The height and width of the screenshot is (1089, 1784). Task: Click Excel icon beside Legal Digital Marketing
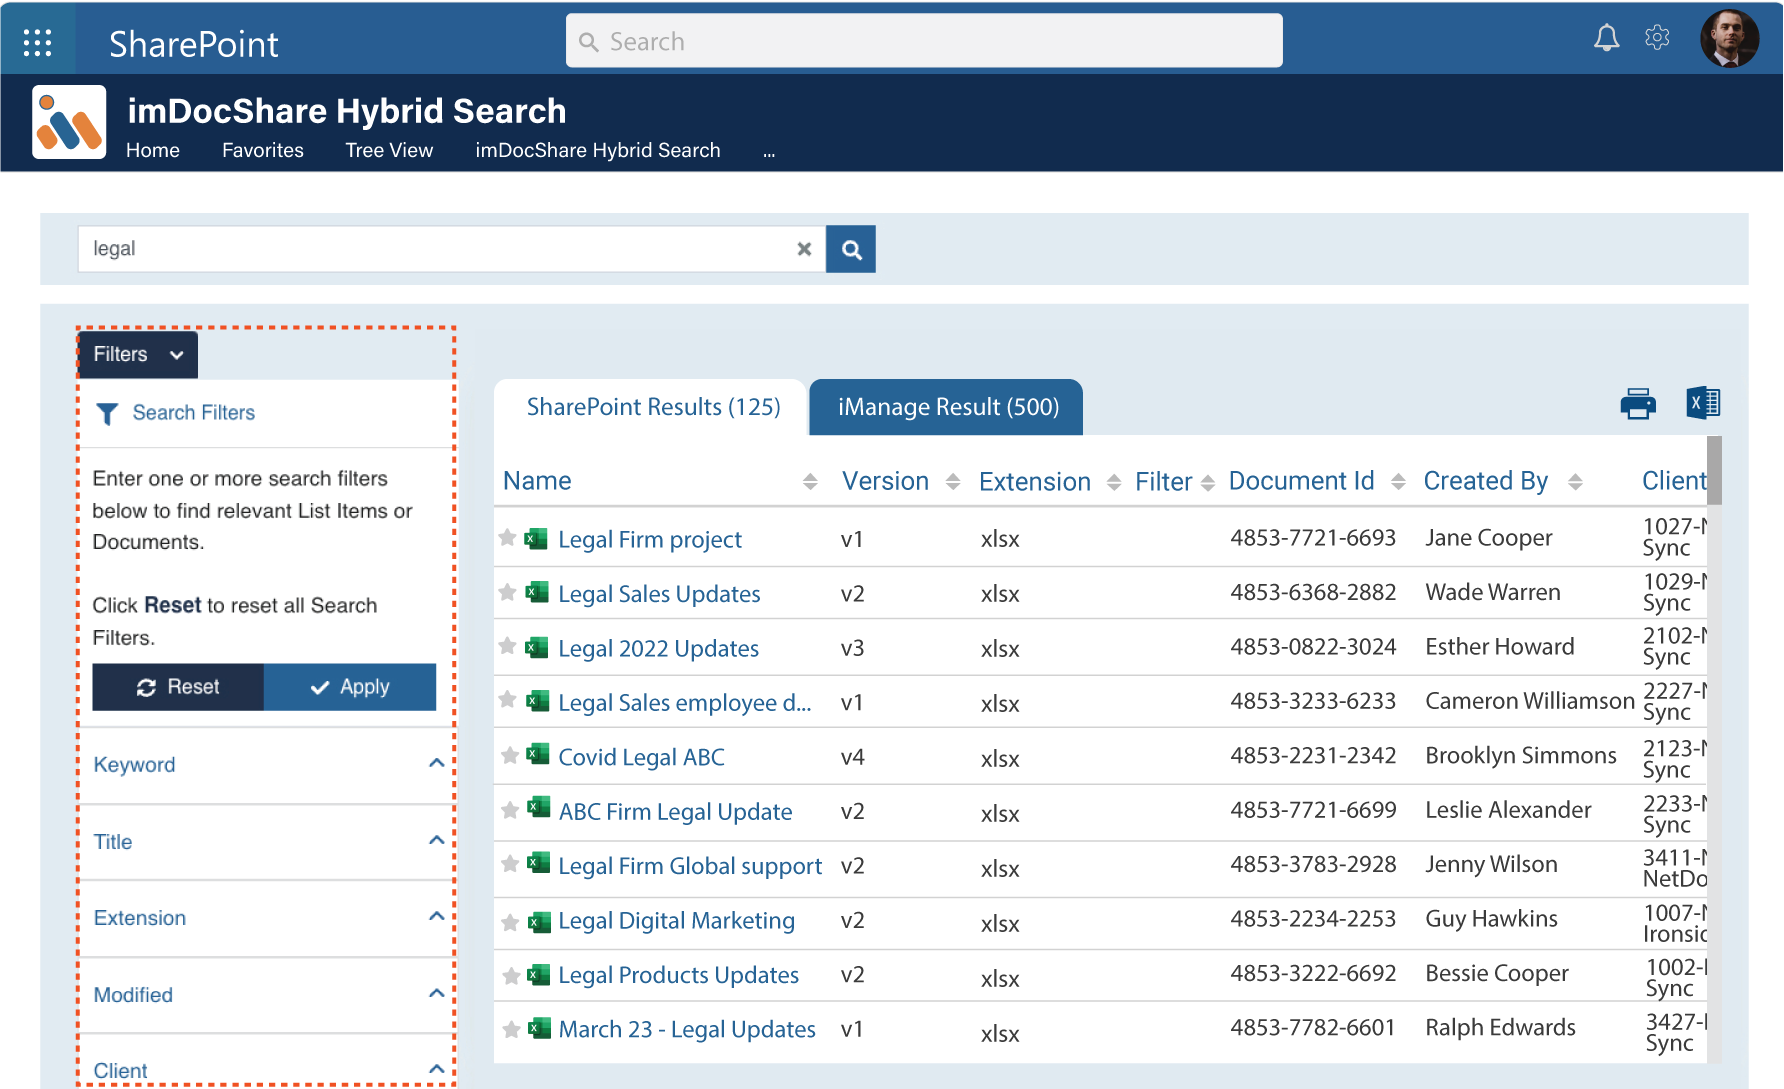pyautogui.click(x=539, y=922)
